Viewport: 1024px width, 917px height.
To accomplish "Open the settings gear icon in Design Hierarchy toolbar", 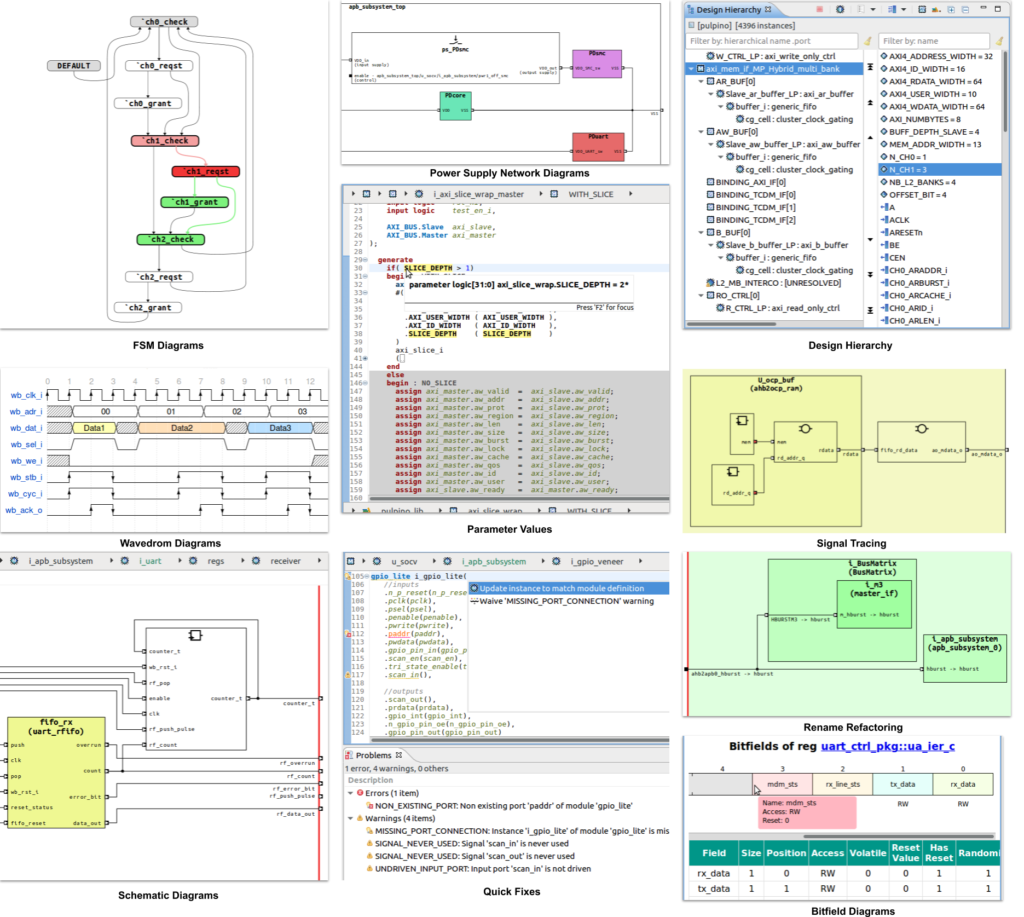I will pyautogui.click(x=840, y=10).
